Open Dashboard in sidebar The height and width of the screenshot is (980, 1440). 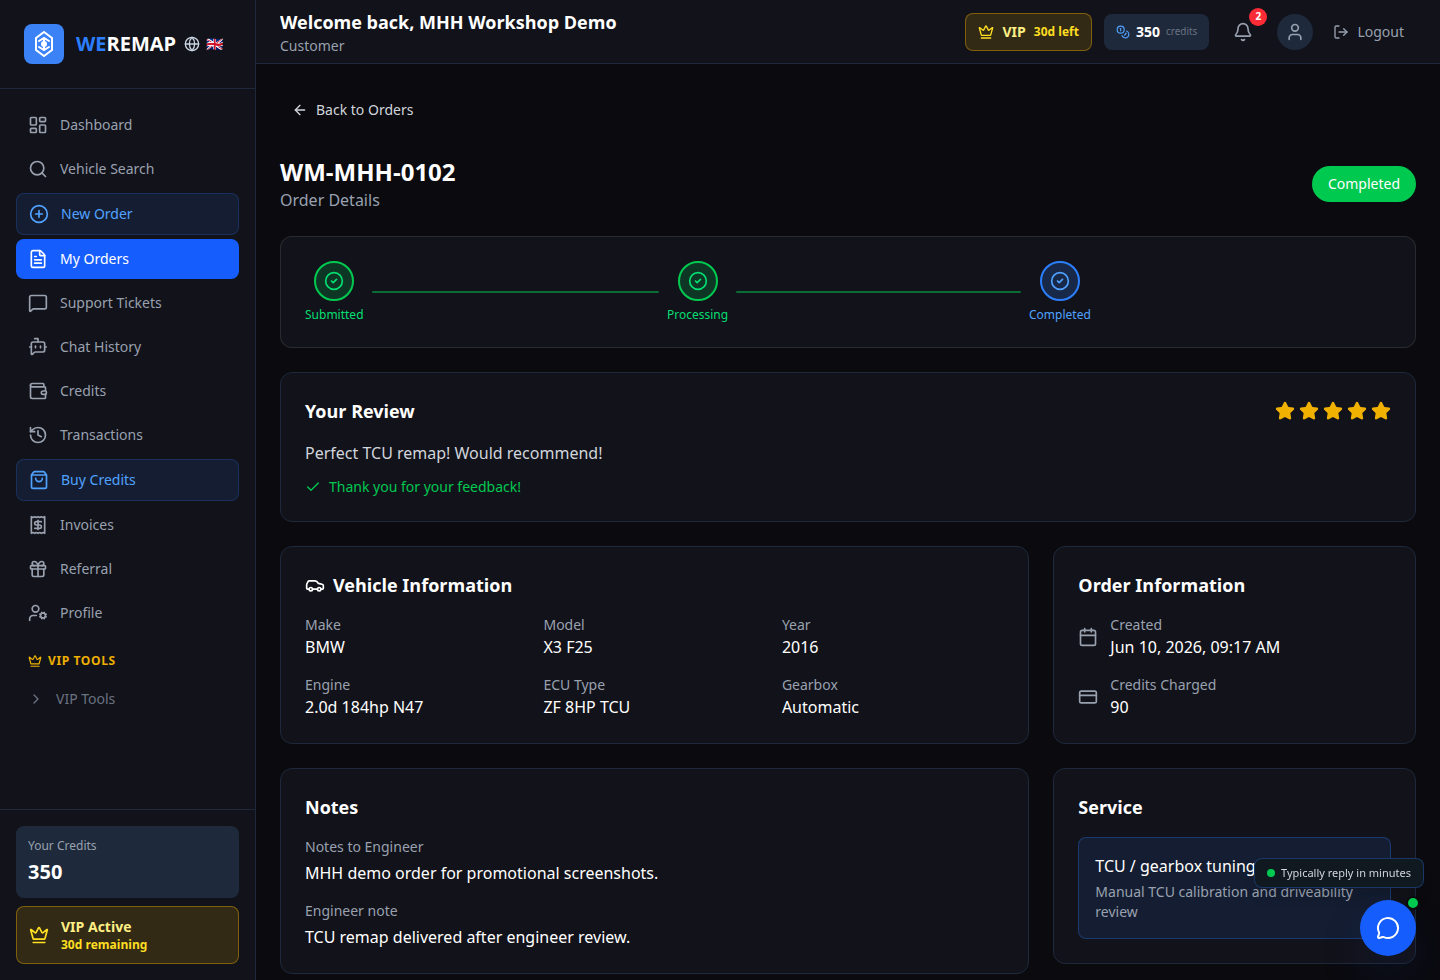click(127, 125)
